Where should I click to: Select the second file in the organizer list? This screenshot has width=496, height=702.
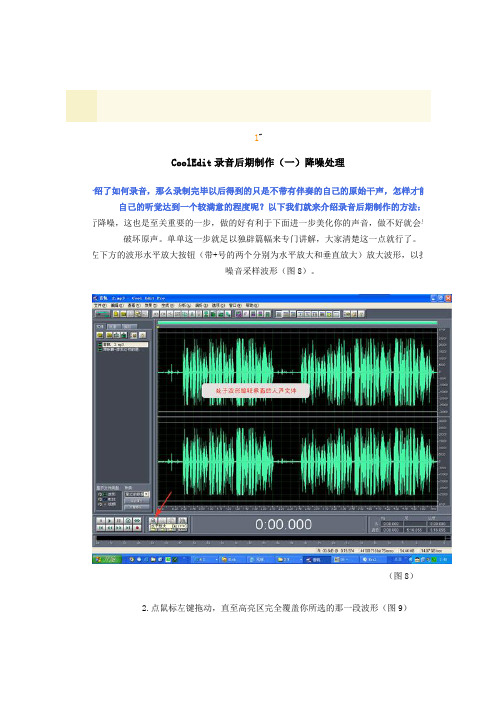121,349
